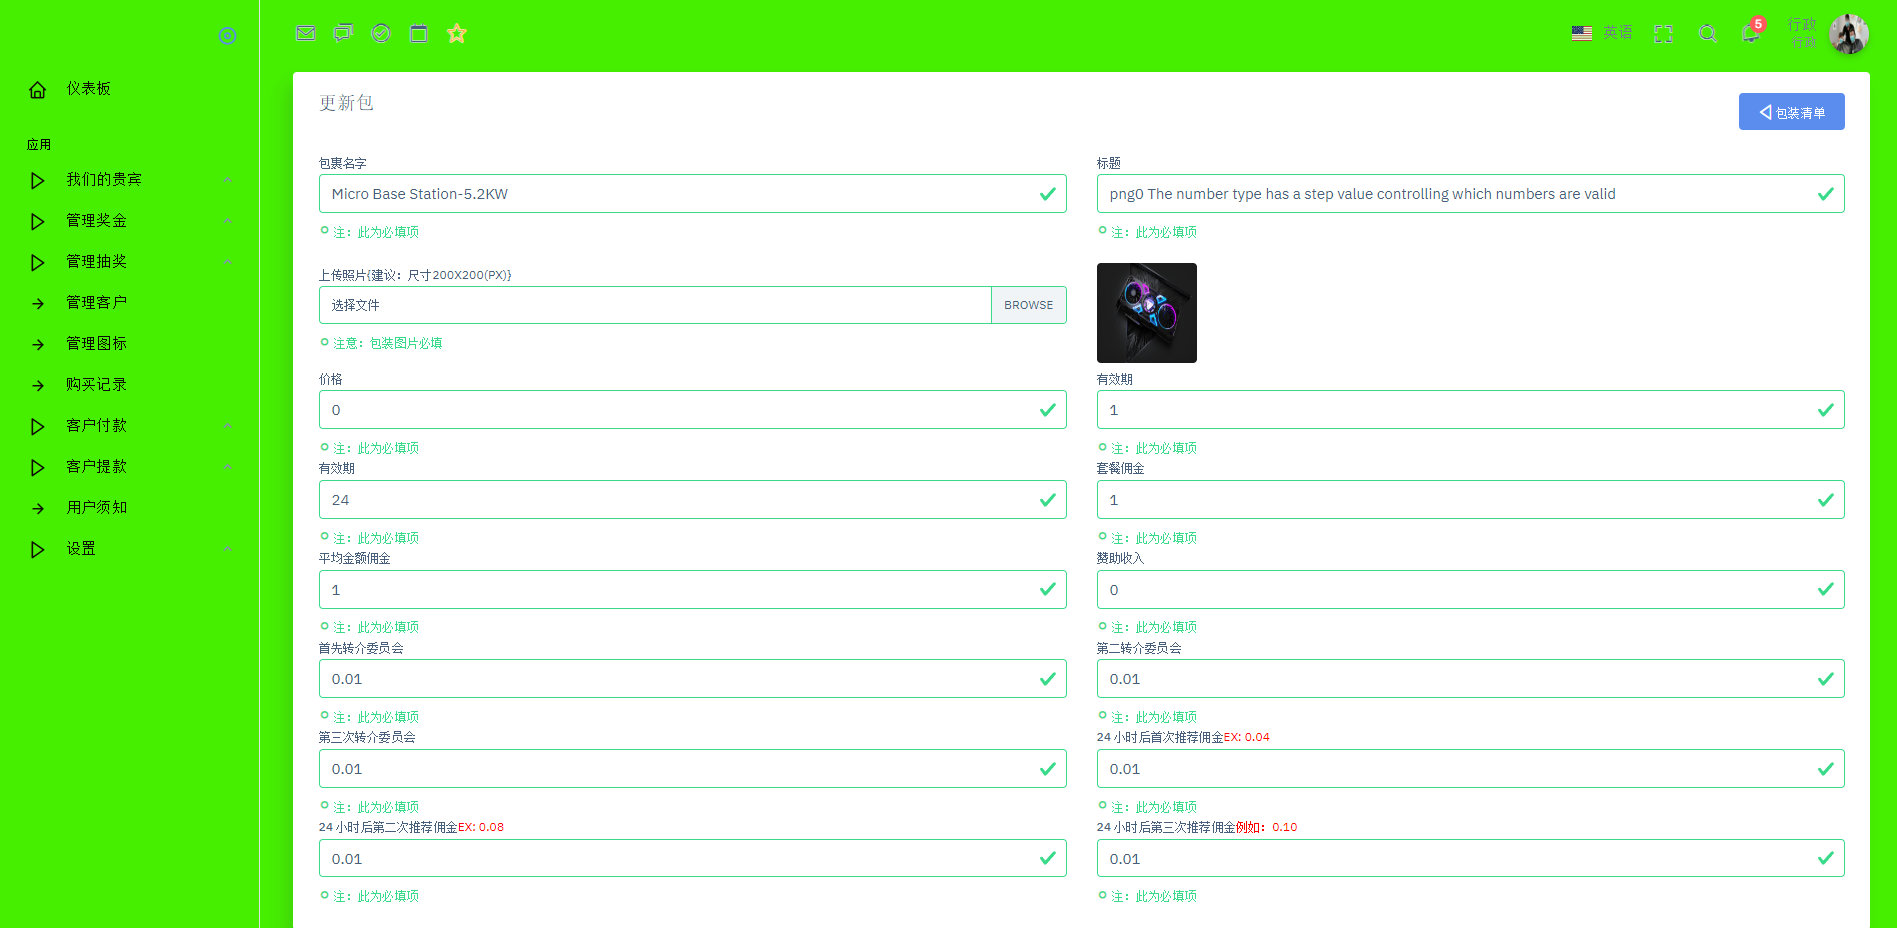Viewport: 1897px width, 928px height.
Task: Click the red 例如: 0.10 hint
Action: (1267, 828)
